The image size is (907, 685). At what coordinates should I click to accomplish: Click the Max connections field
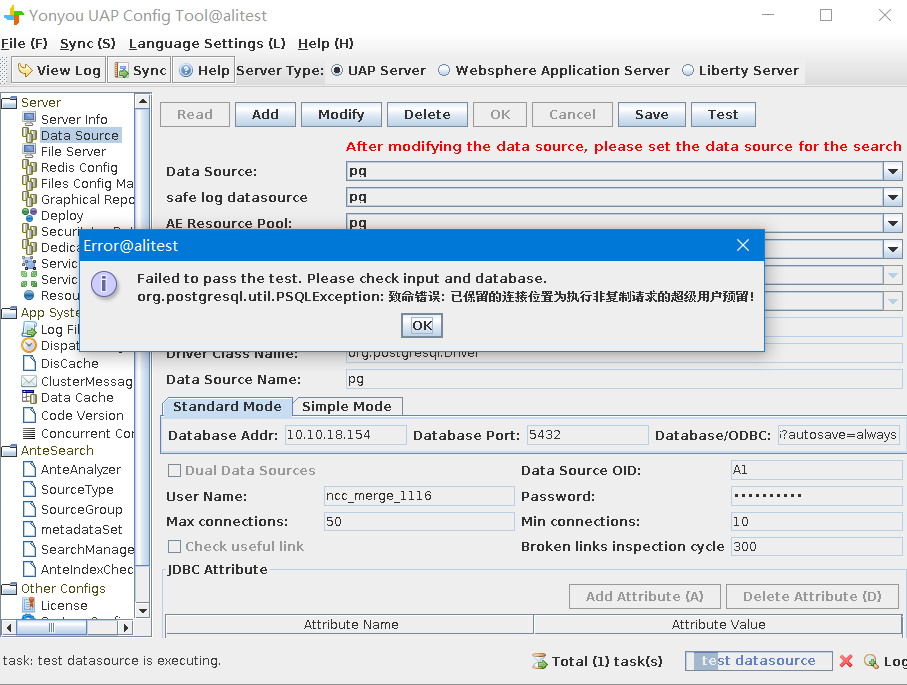coord(419,521)
